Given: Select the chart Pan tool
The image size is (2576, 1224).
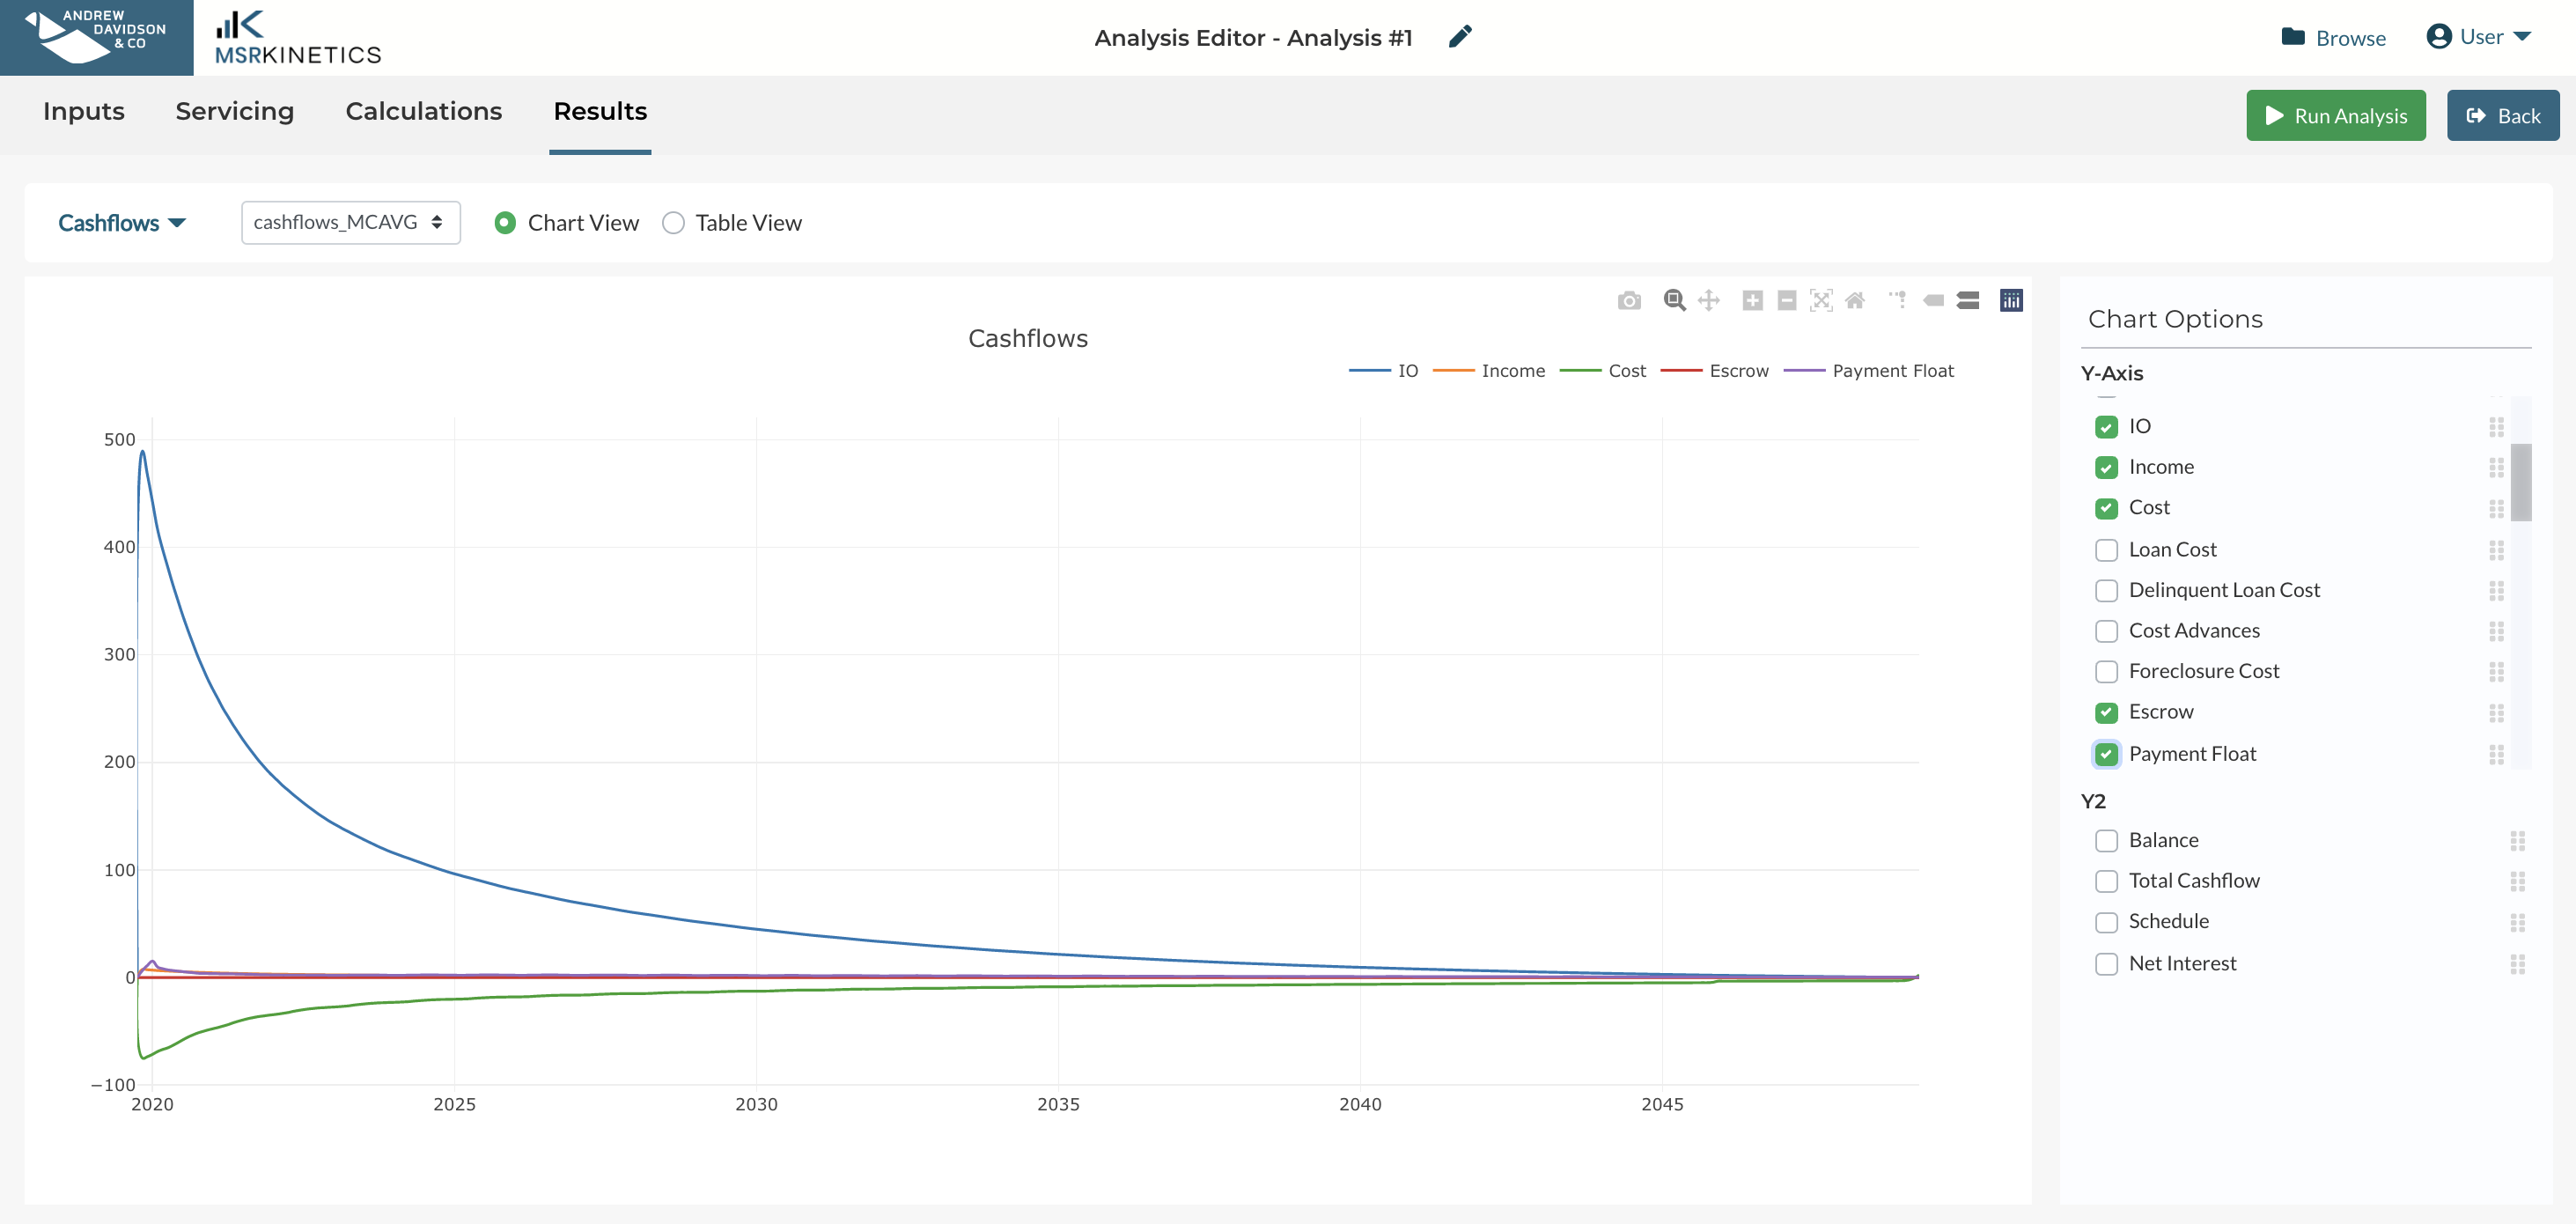Looking at the screenshot, I should click(x=1709, y=300).
